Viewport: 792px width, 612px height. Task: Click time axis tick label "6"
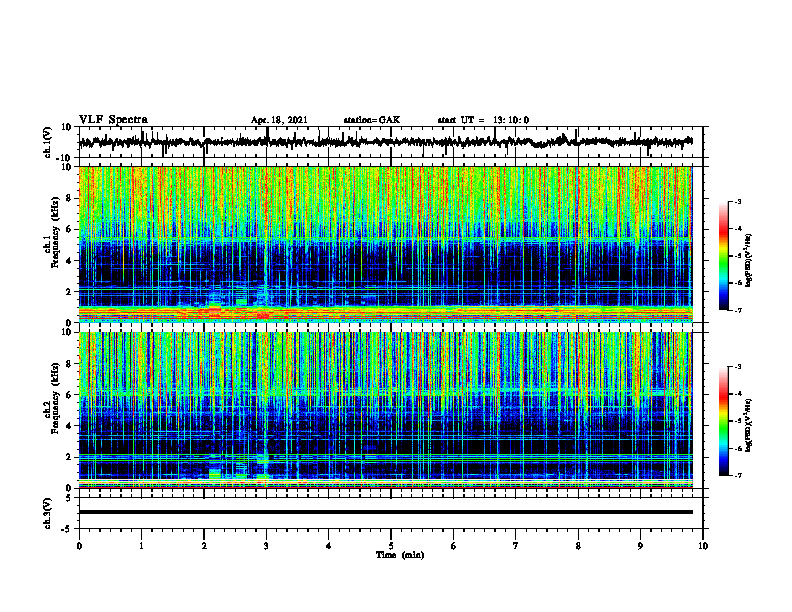[454, 546]
